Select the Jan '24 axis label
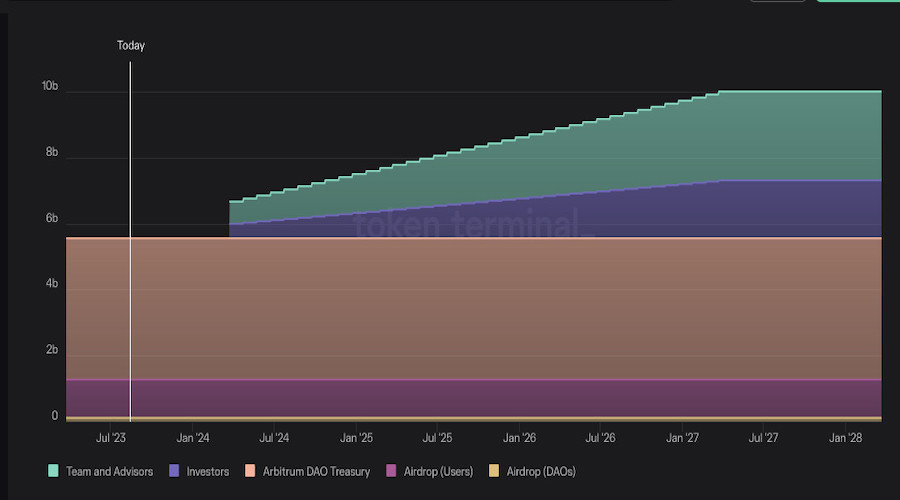The image size is (900, 500). click(x=193, y=438)
